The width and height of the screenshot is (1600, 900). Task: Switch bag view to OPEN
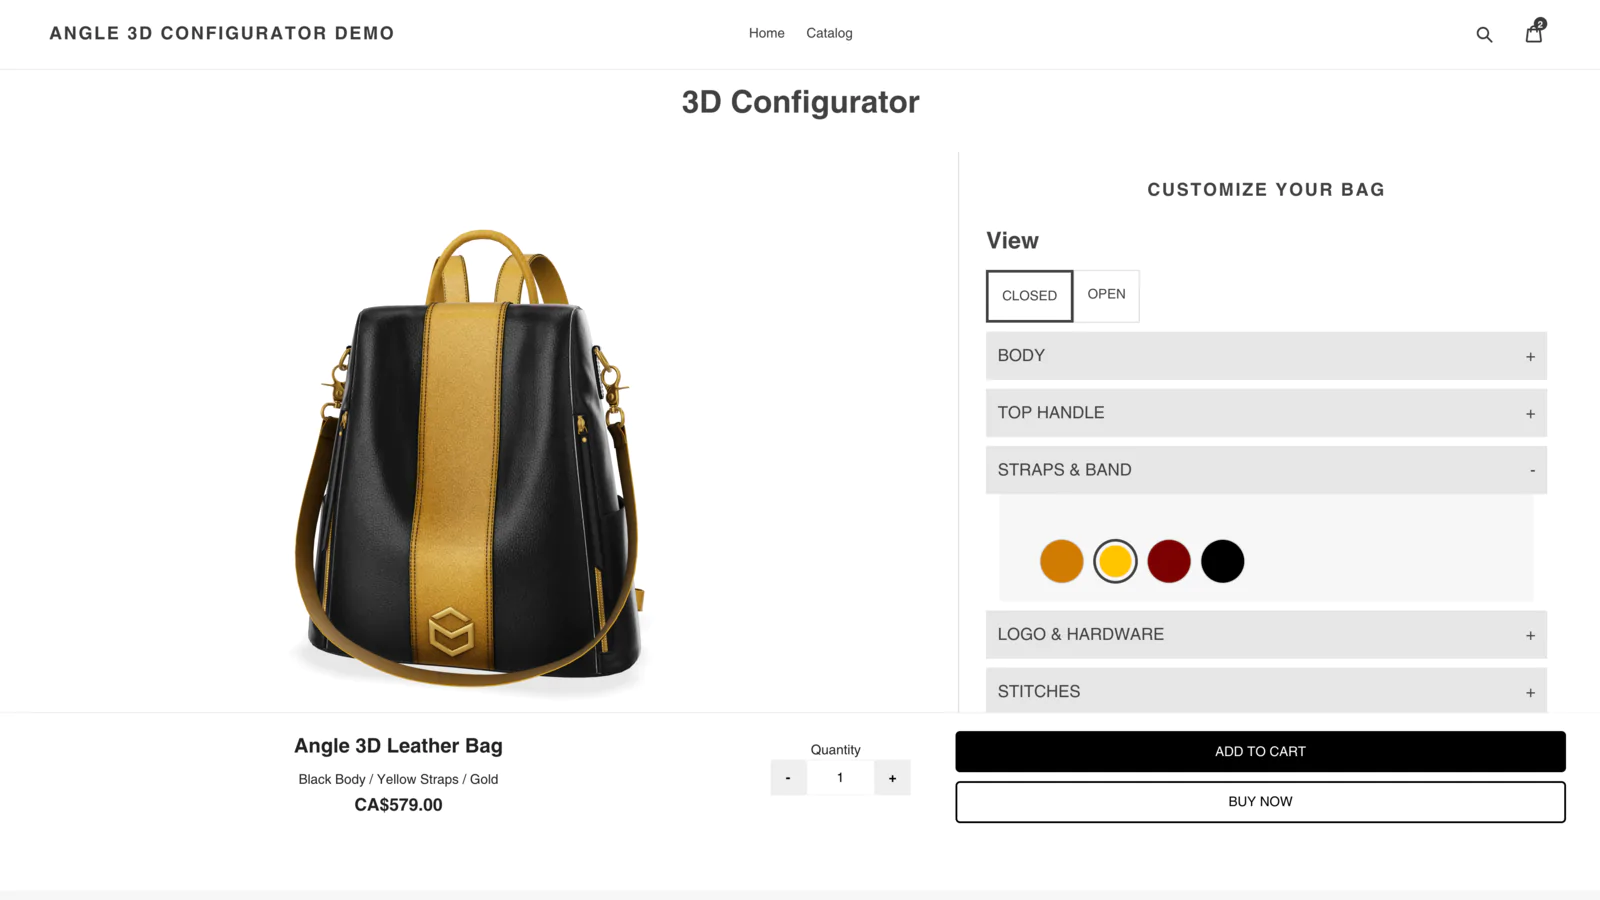(1106, 295)
